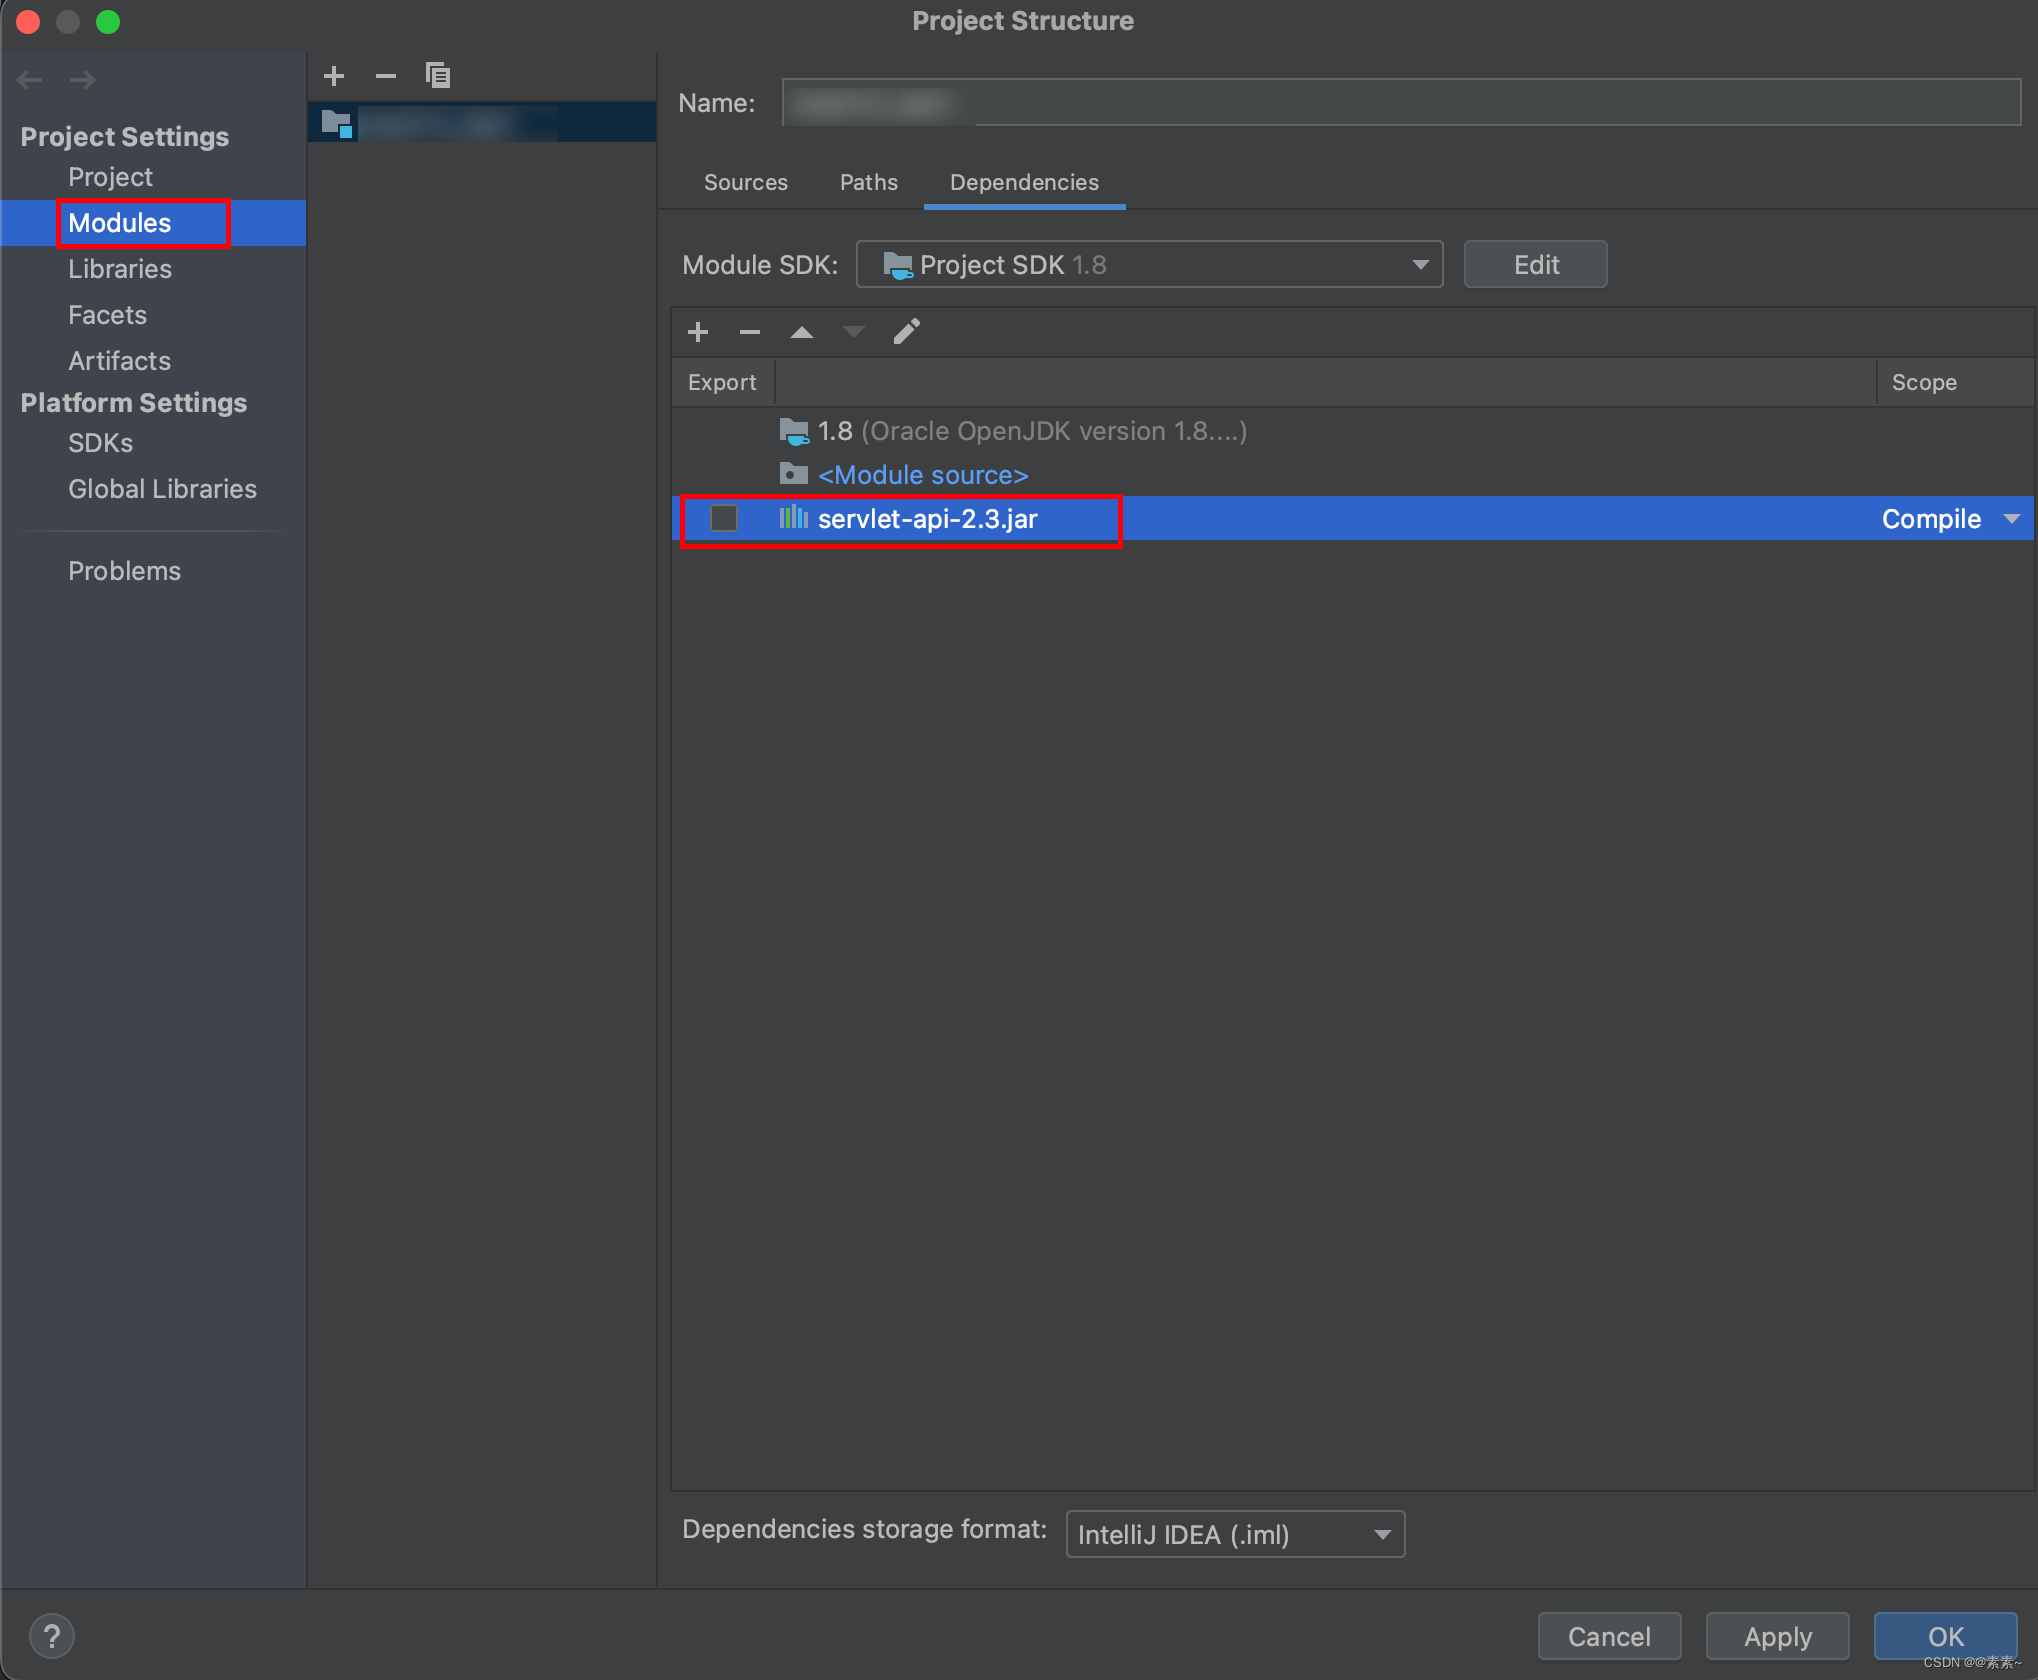
Task: Switch to the Sources tab
Action: [746, 182]
